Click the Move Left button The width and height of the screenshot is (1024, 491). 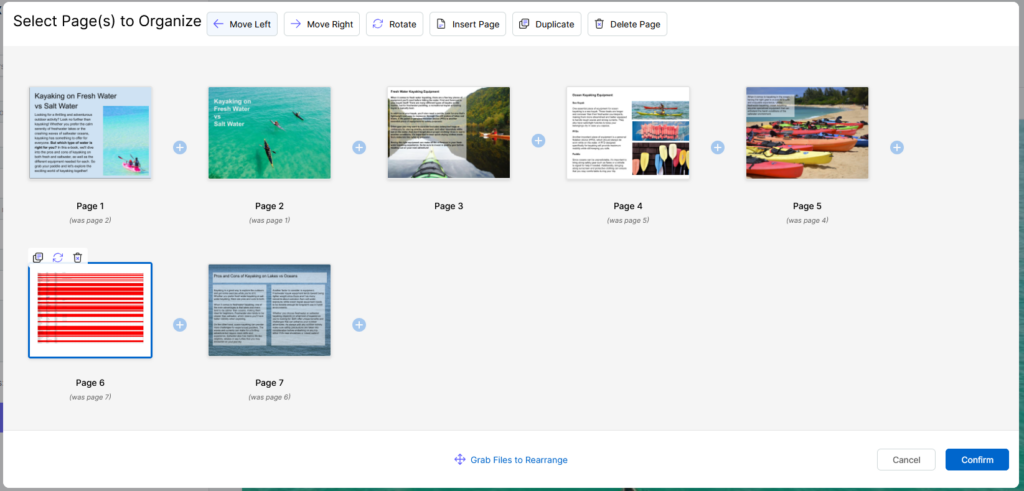(x=242, y=24)
